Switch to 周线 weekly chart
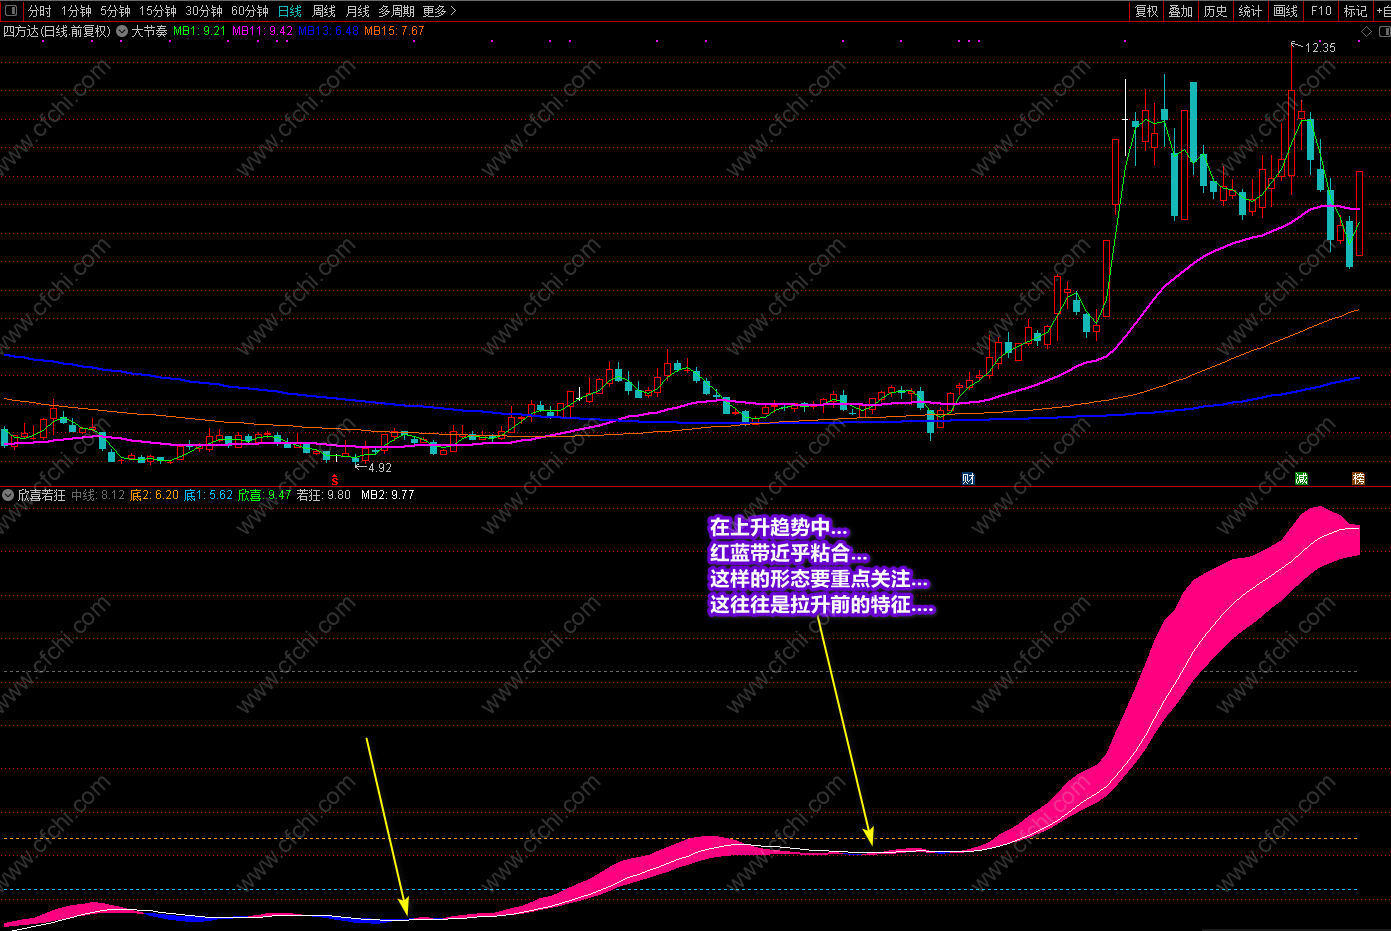This screenshot has height=931, width=1391. tap(324, 11)
